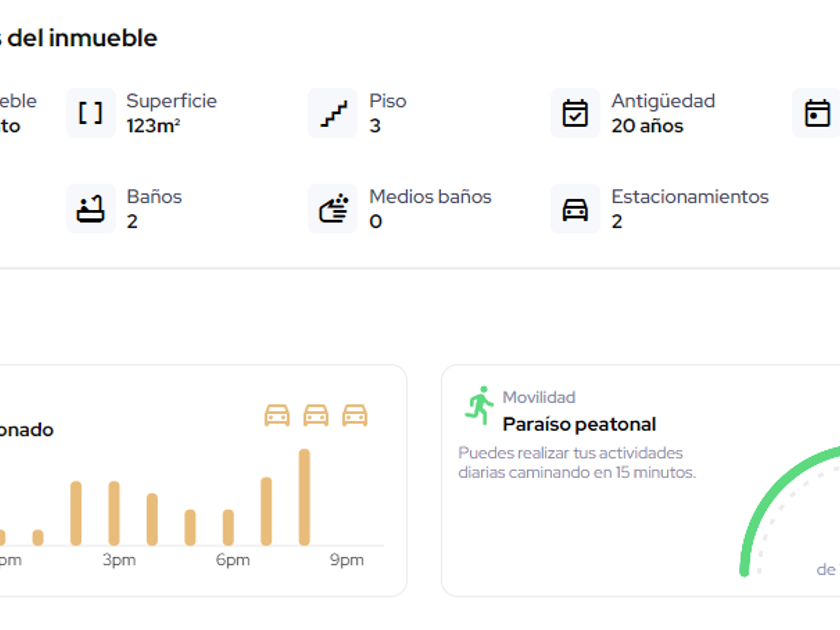
Task: Click the tallest orange bar in the chart
Action: tap(304, 497)
